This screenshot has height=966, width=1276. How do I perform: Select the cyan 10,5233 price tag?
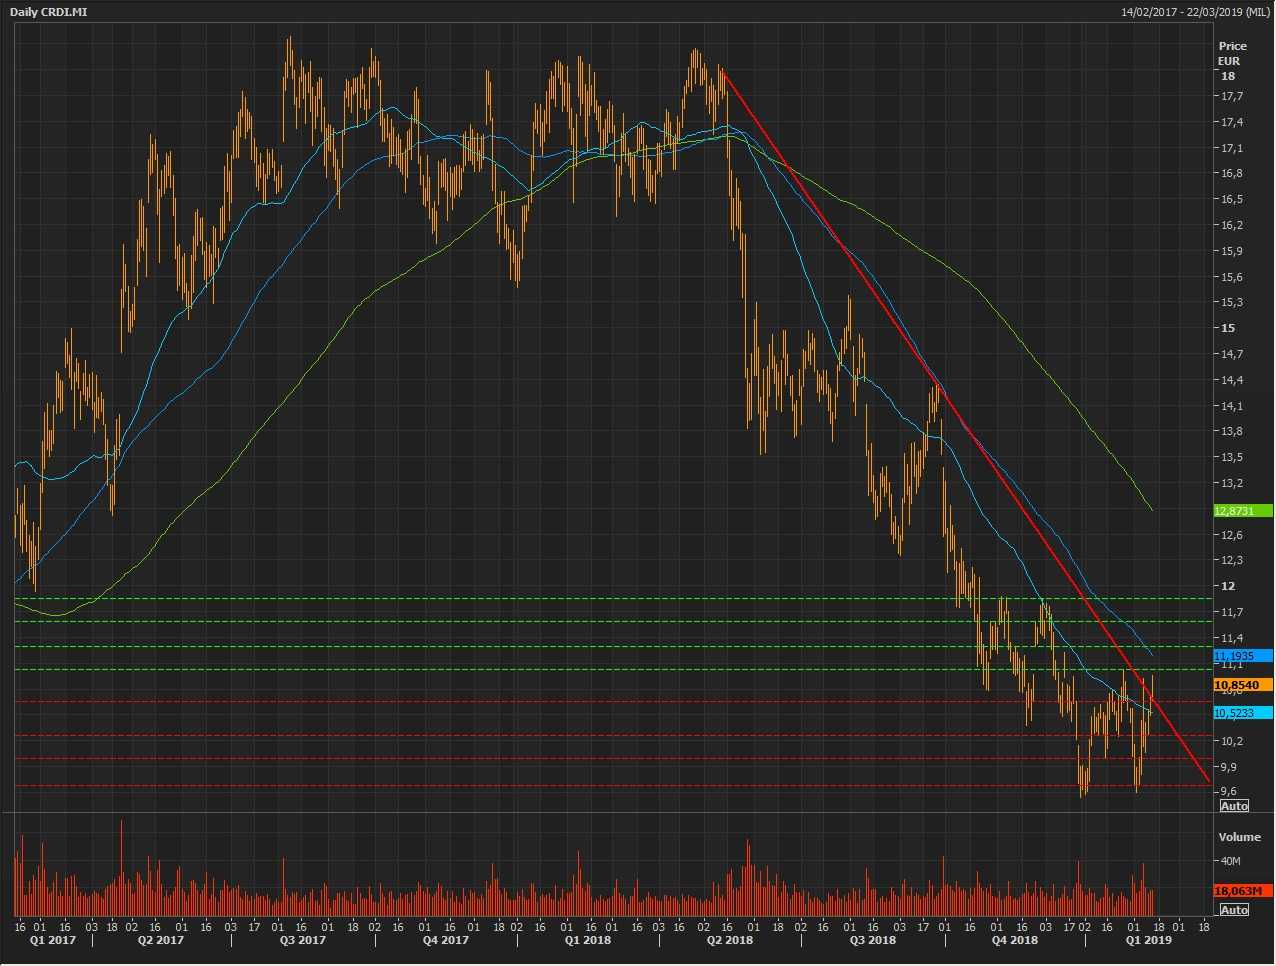pyautogui.click(x=1233, y=713)
